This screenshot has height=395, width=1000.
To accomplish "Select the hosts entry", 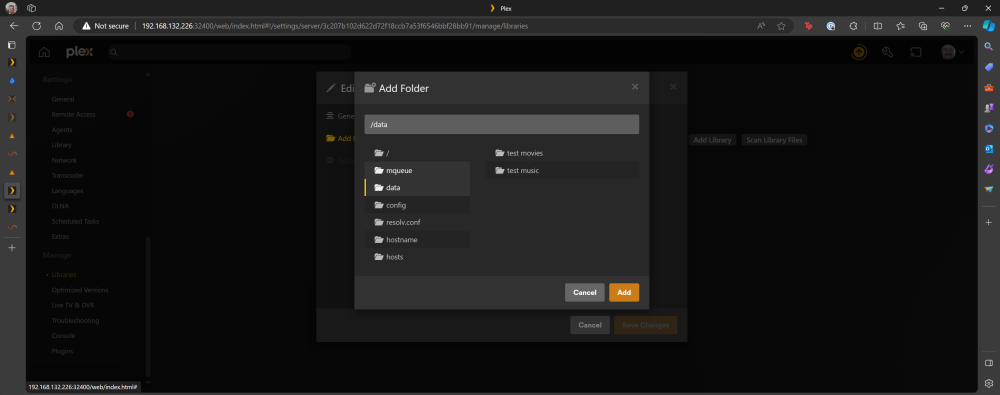I will tap(417, 257).
